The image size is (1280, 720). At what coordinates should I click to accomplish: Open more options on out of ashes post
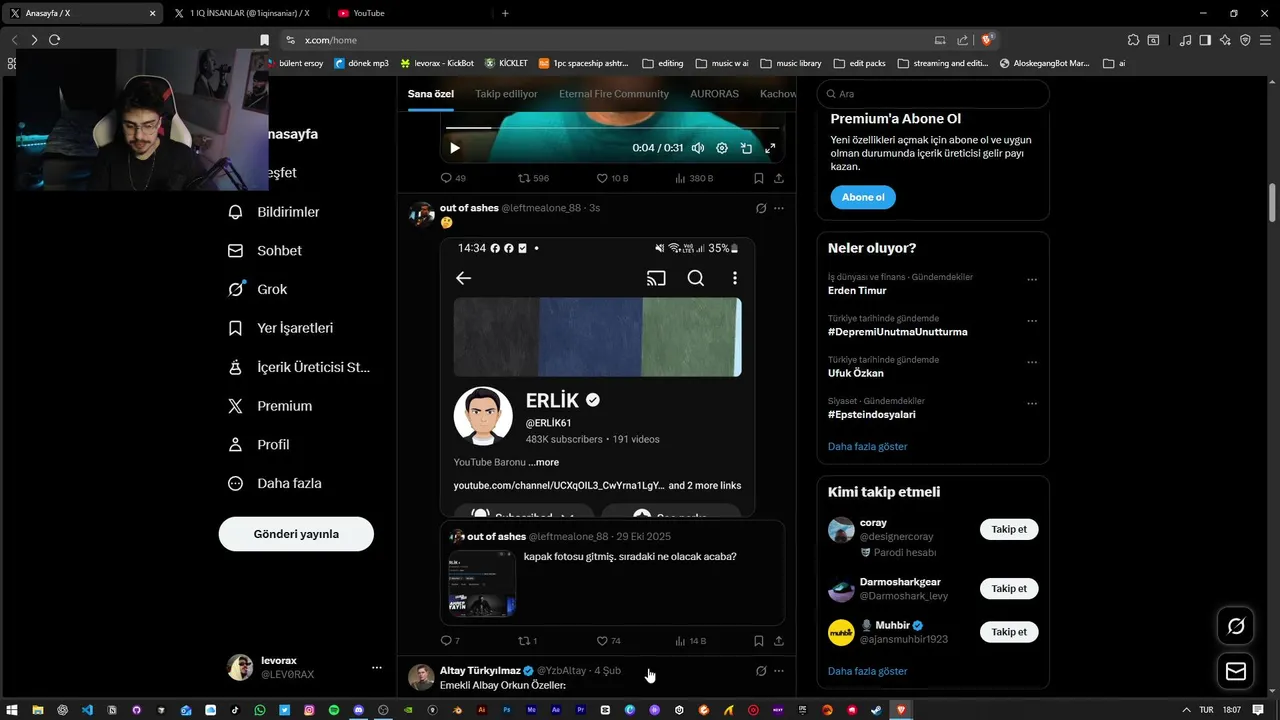(x=779, y=208)
